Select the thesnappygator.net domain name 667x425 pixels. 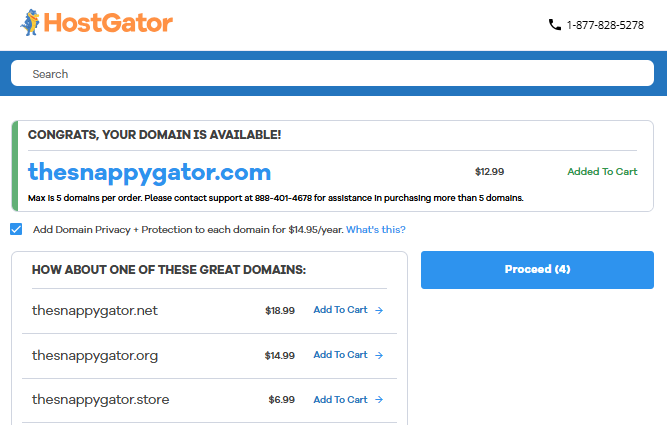[x=95, y=310]
